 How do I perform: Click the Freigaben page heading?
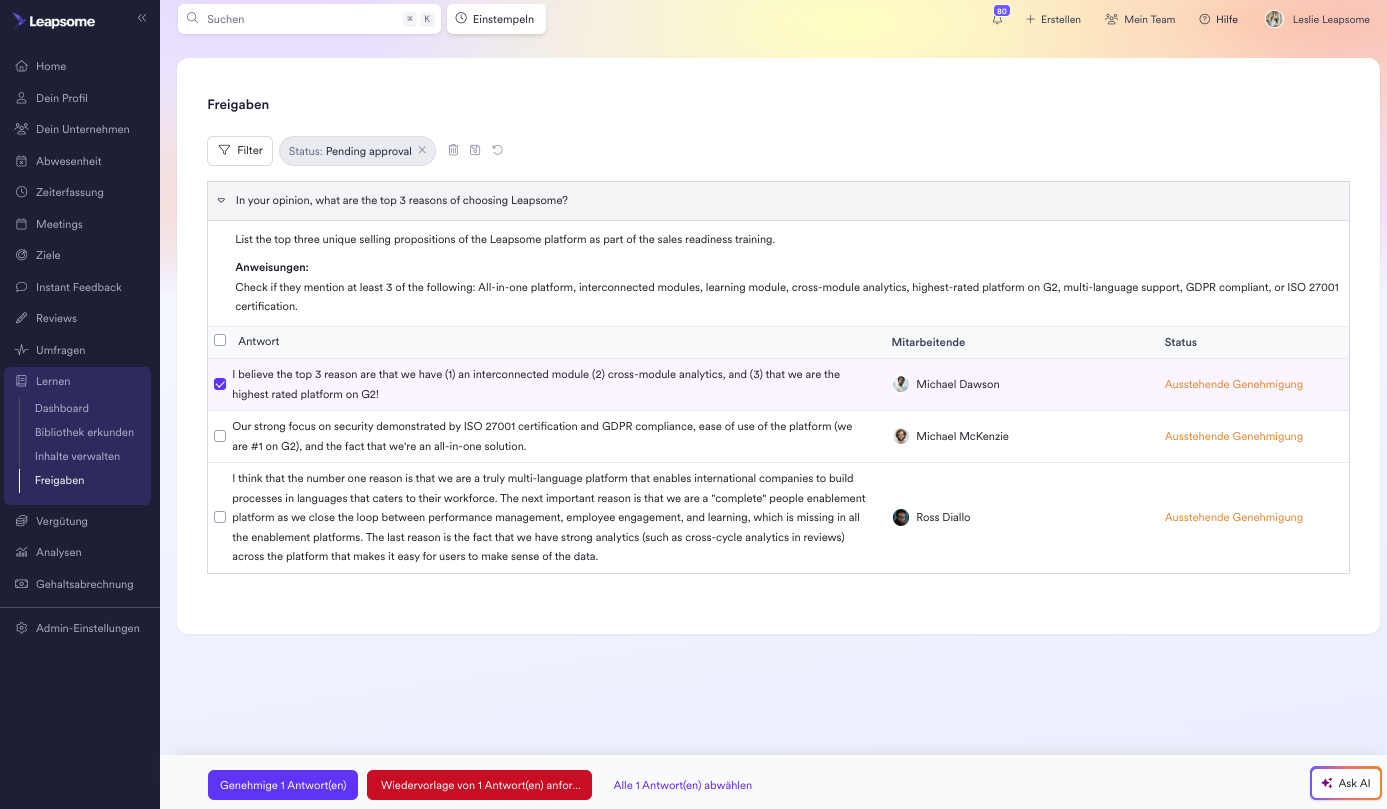coord(238,104)
